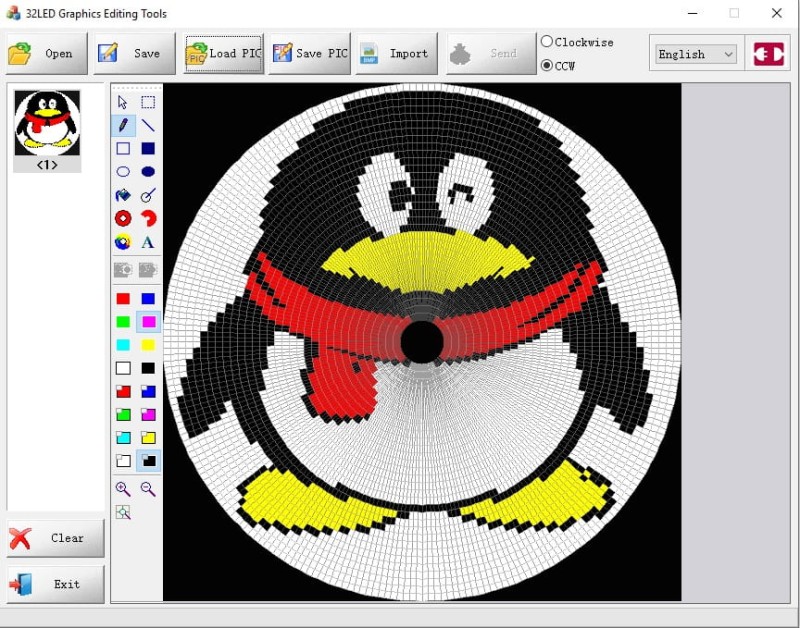This screenshot has width=800, height=628.
Task: Choose the white foreground color swatch
Action: pyautogui.click(x=123, y=368)
